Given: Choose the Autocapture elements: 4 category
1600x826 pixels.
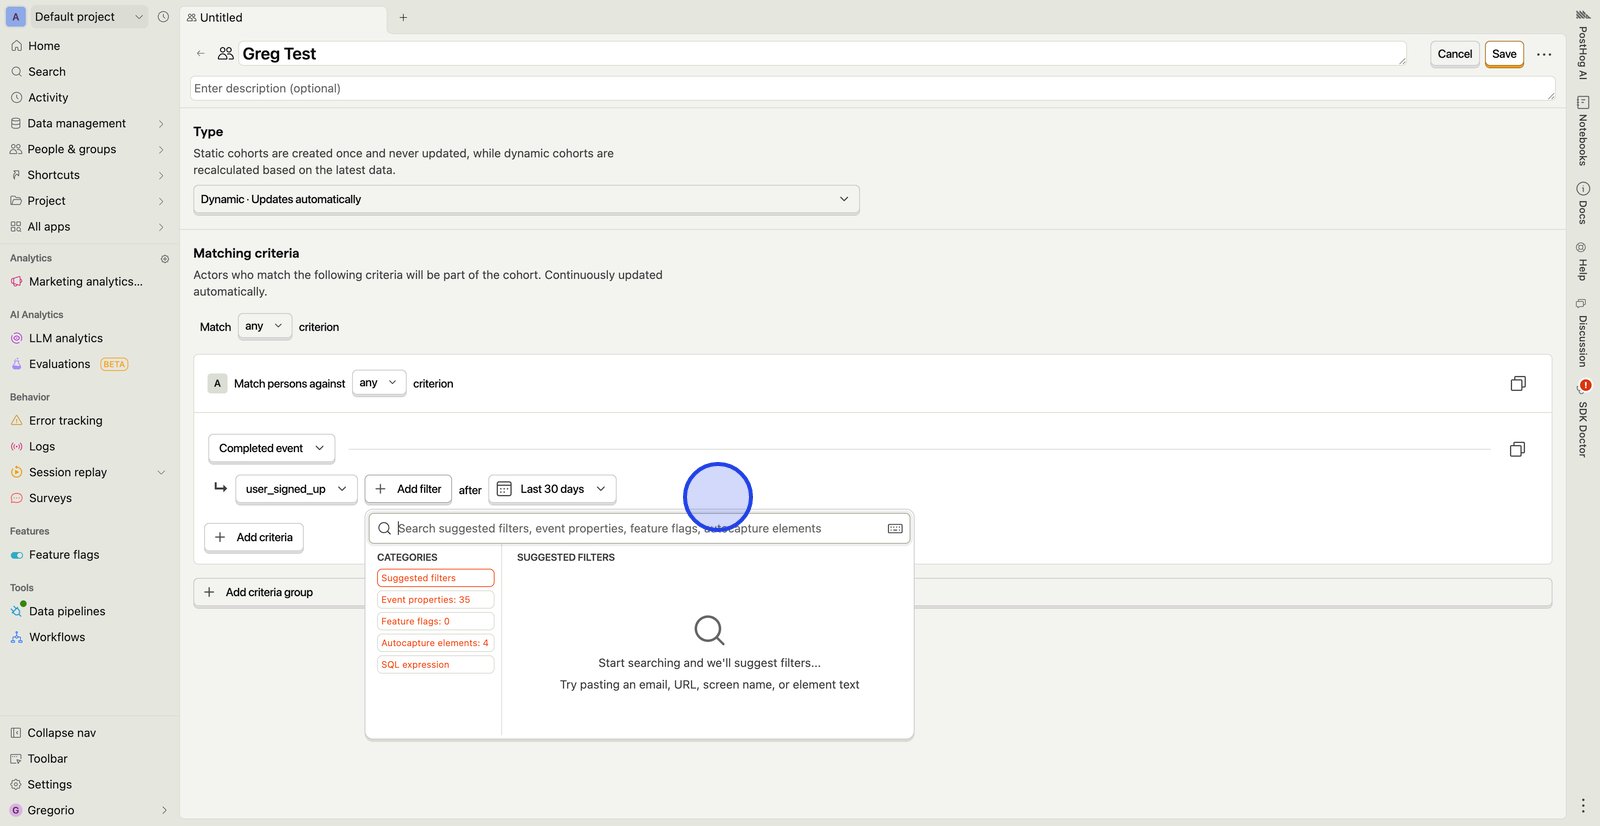Looking at the screenshot, I should 435,643.
